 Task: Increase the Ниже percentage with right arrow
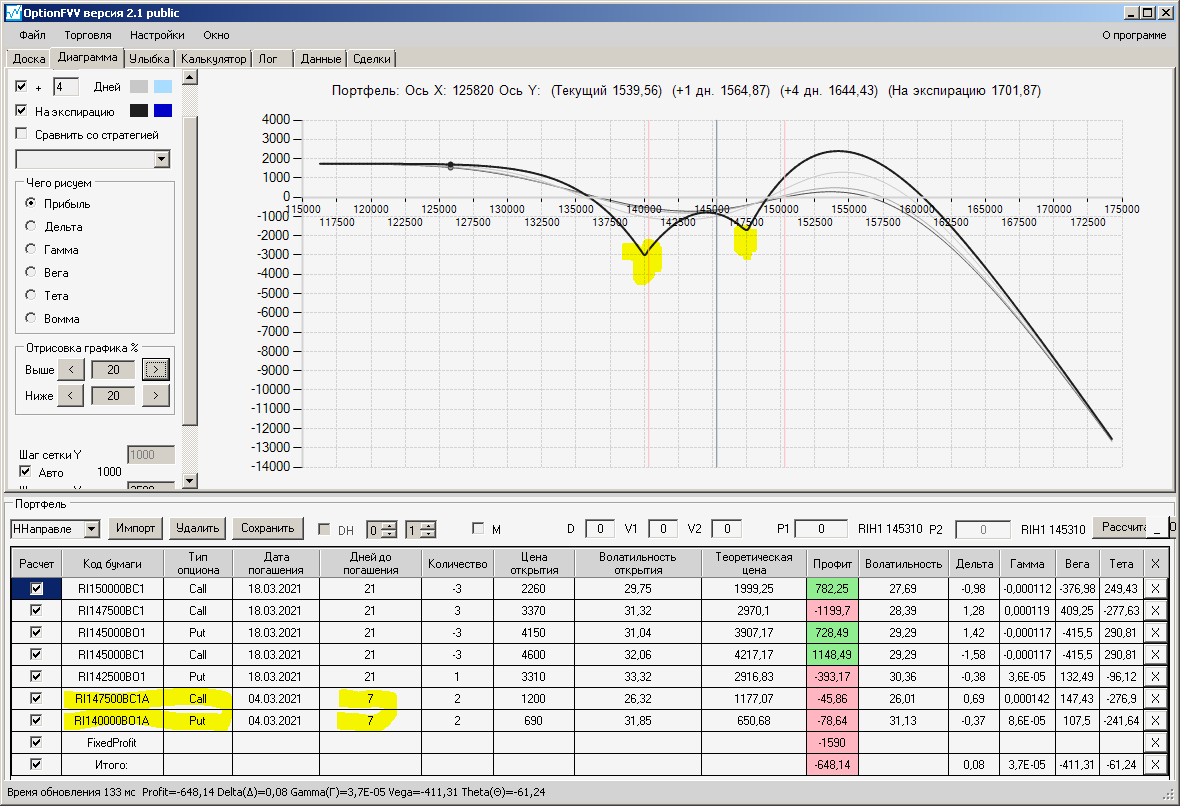[156, 395]
